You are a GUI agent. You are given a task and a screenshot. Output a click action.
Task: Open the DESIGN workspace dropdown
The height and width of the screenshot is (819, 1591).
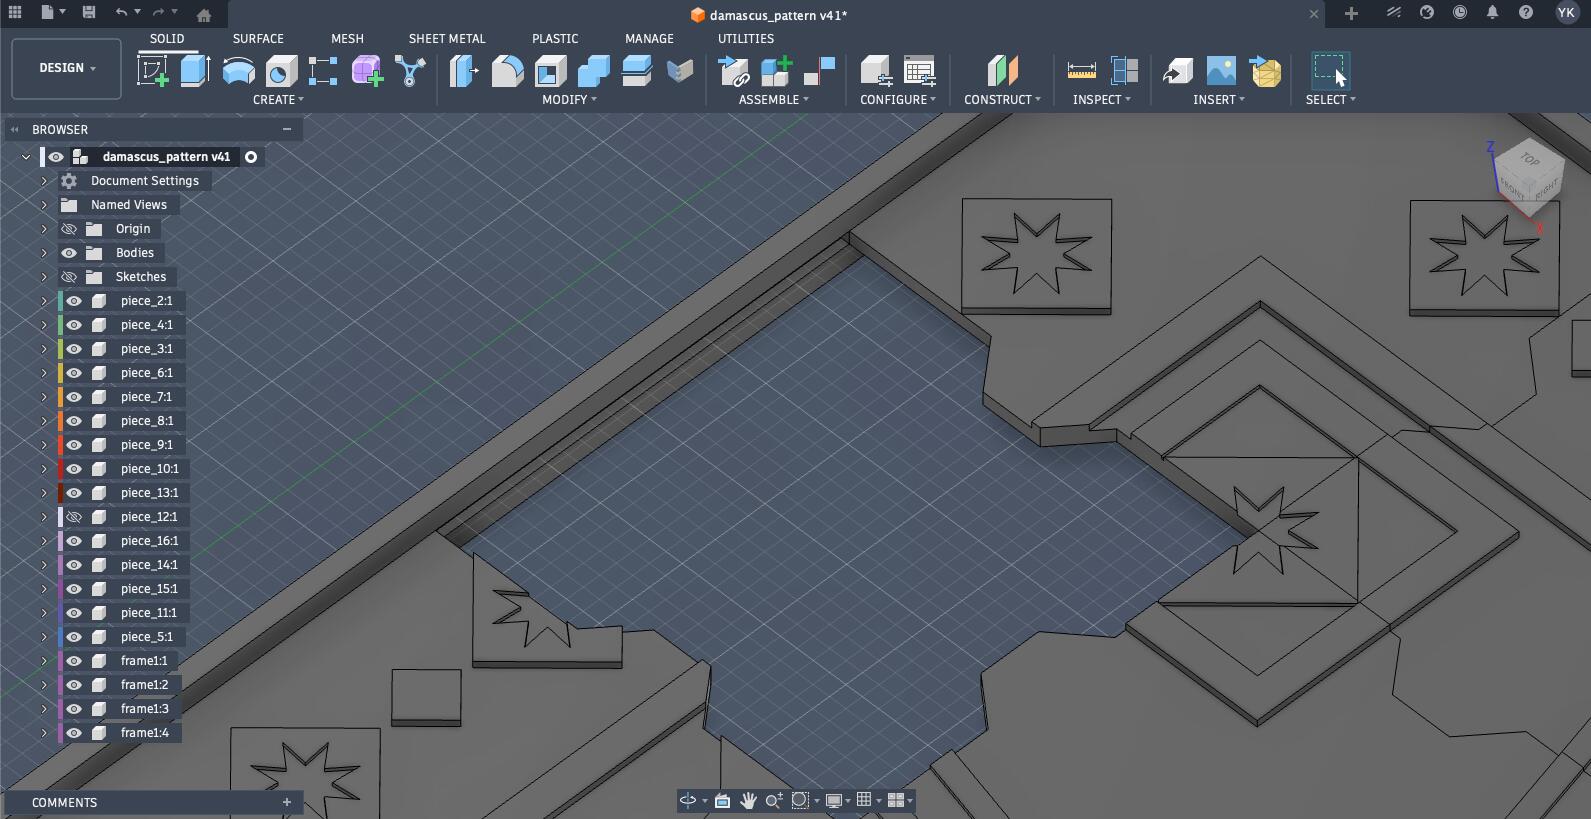67,68
